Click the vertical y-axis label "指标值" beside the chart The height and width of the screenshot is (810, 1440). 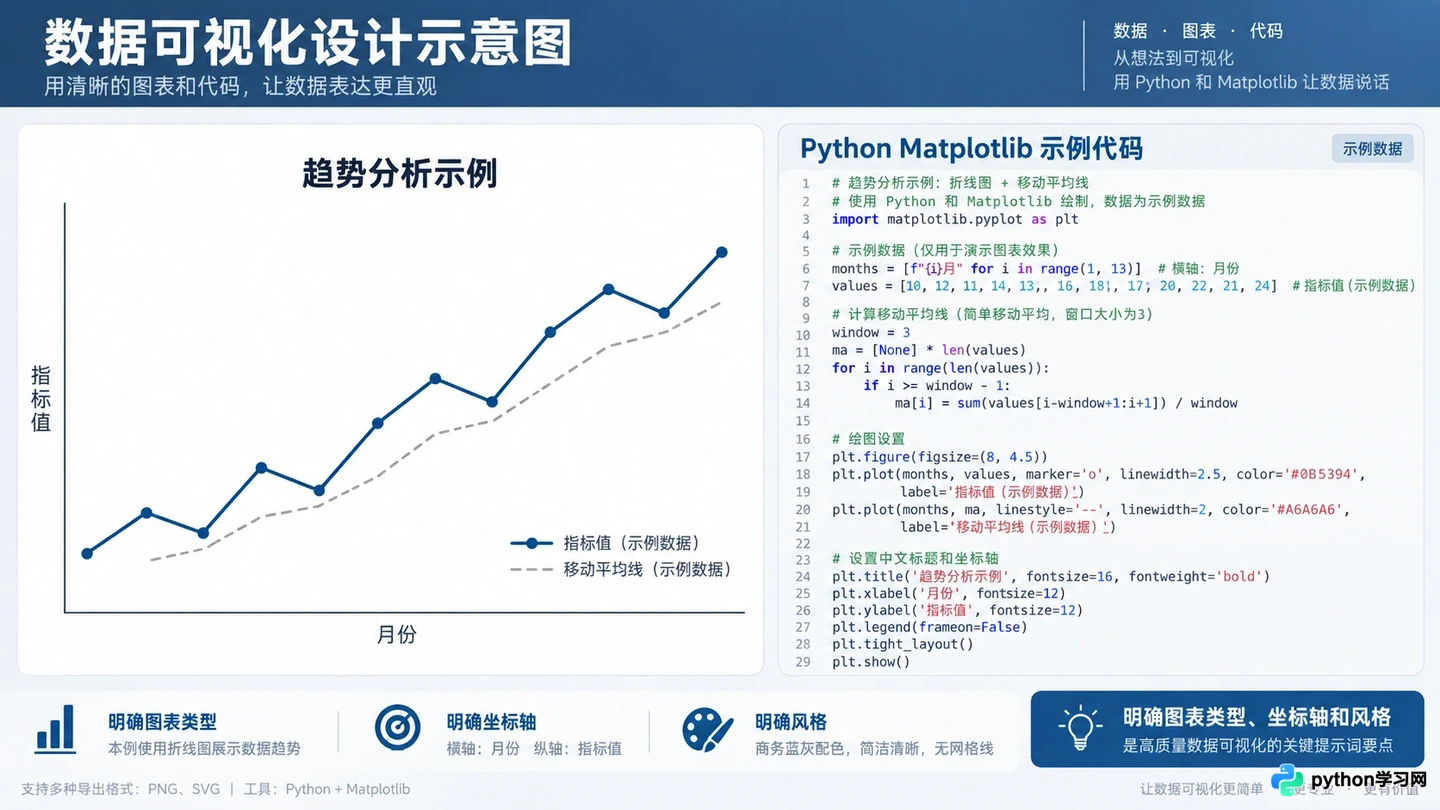[x=41, y=399]
